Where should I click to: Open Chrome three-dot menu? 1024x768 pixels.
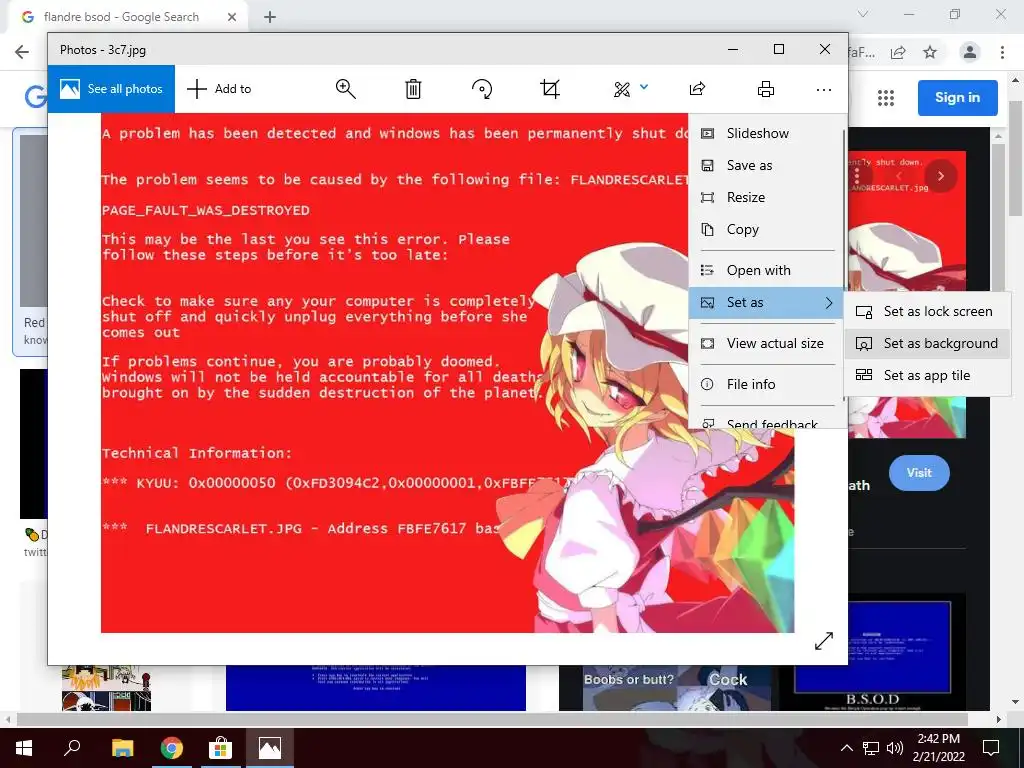pyautogui.click(x=1002, y=52)
